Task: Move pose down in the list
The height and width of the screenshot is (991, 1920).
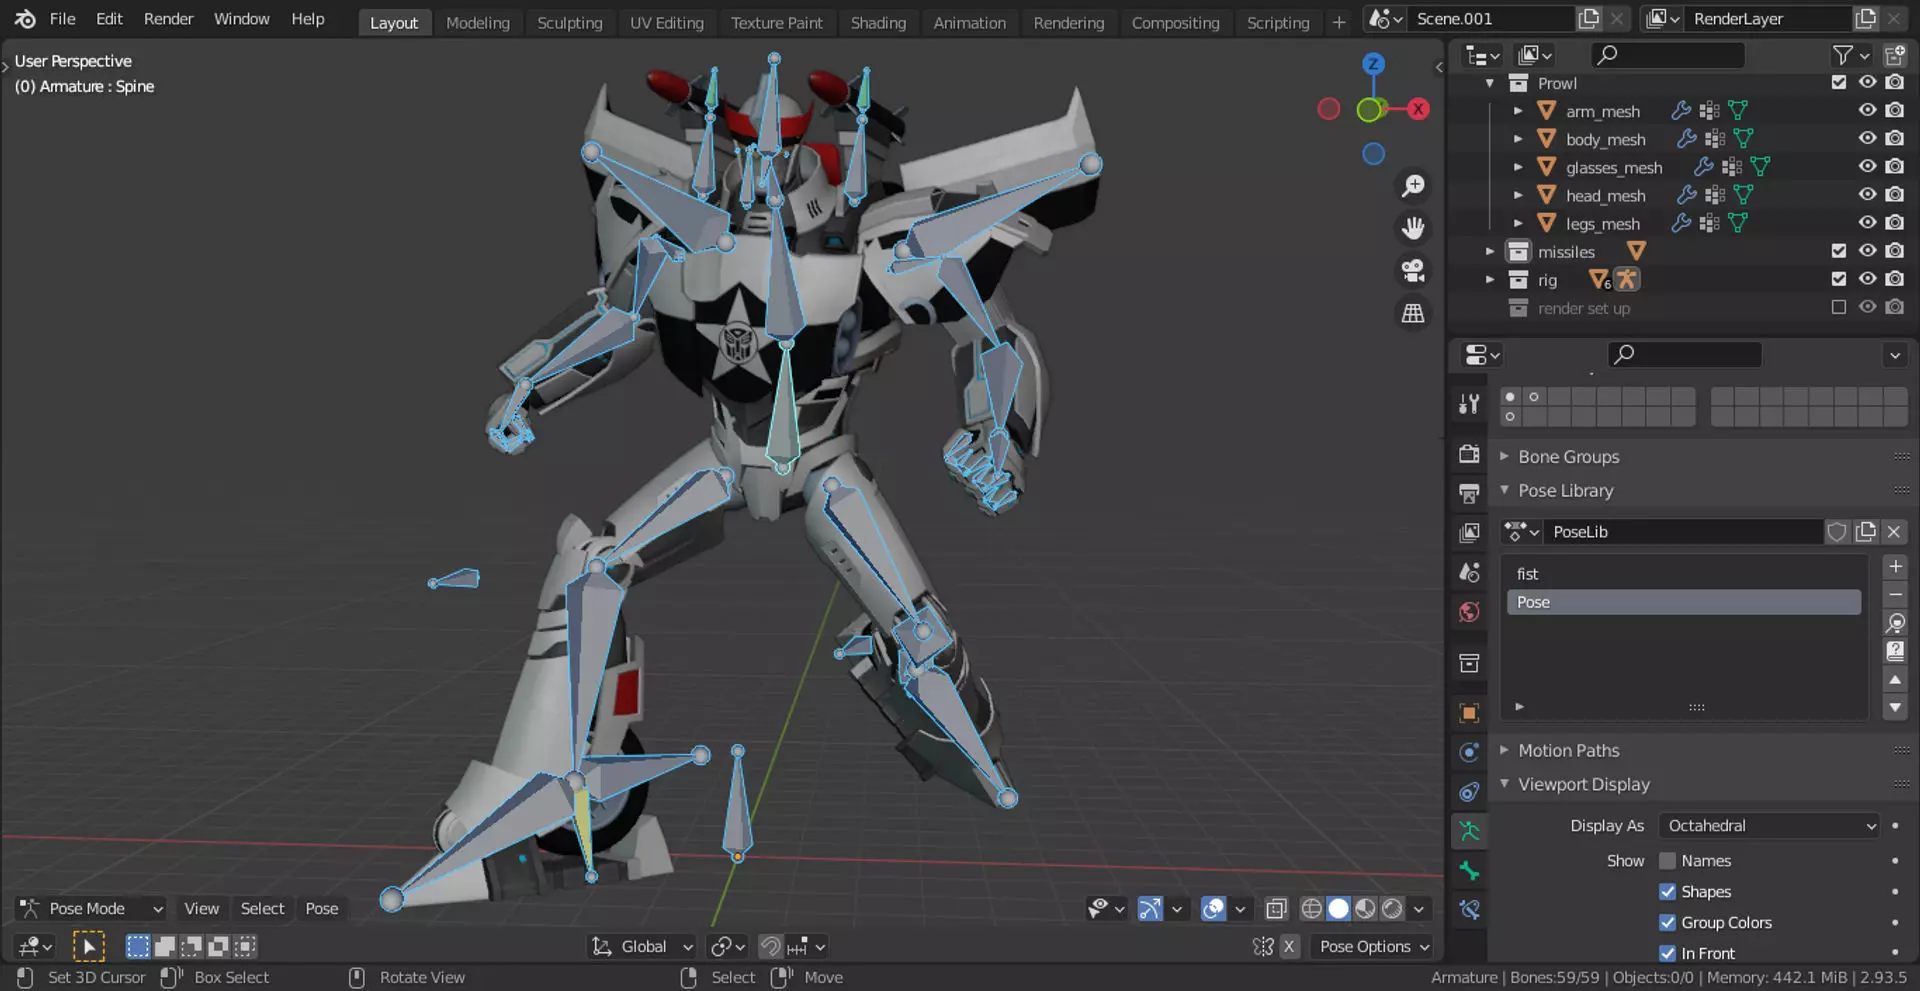Action: pyautogui.click(x=1895, y=707)
